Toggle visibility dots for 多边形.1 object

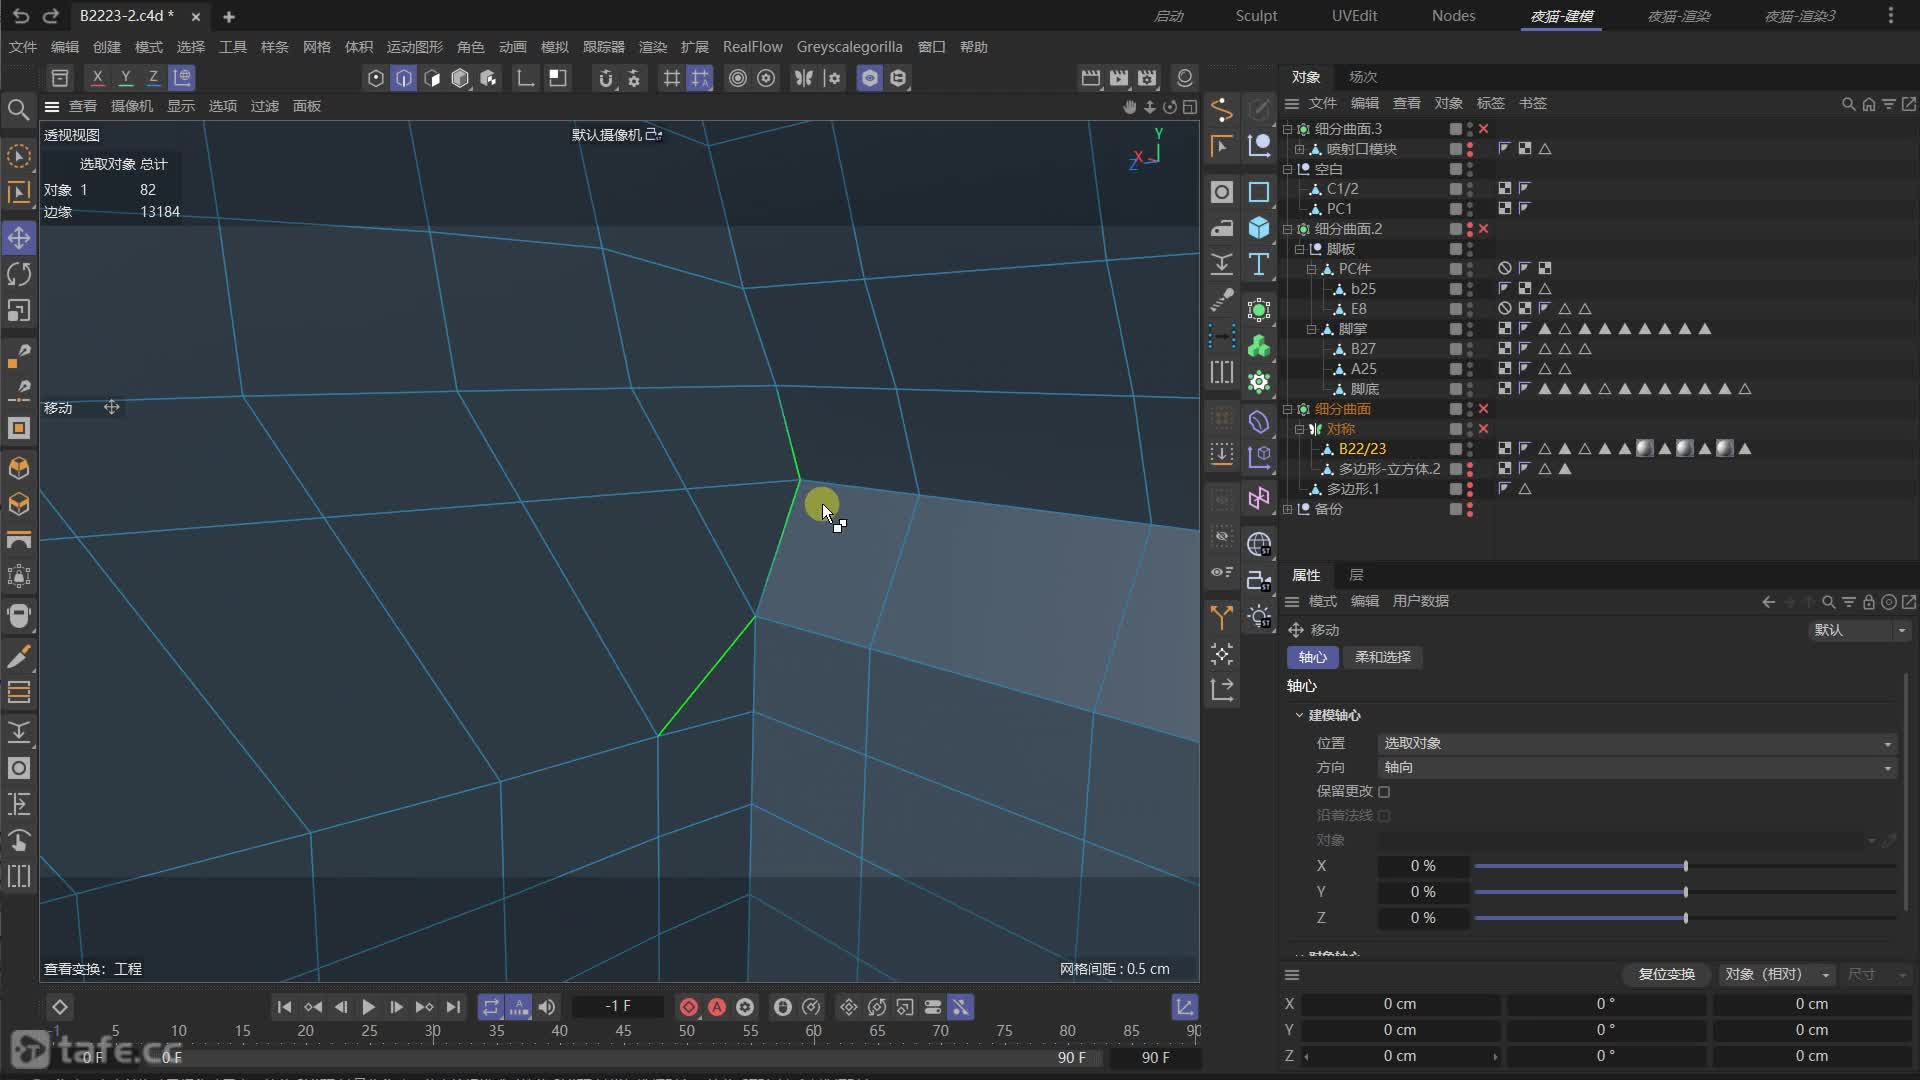[1469, 489]
